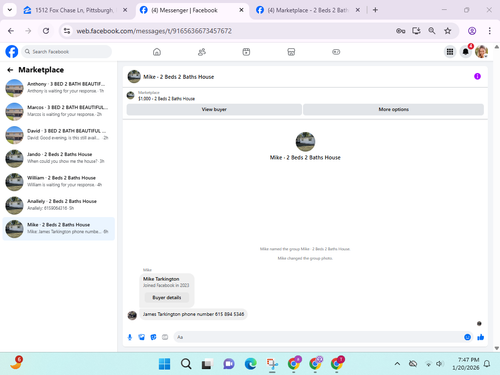Click the message text input field
500x375 pixels.
tap(317, 337)
